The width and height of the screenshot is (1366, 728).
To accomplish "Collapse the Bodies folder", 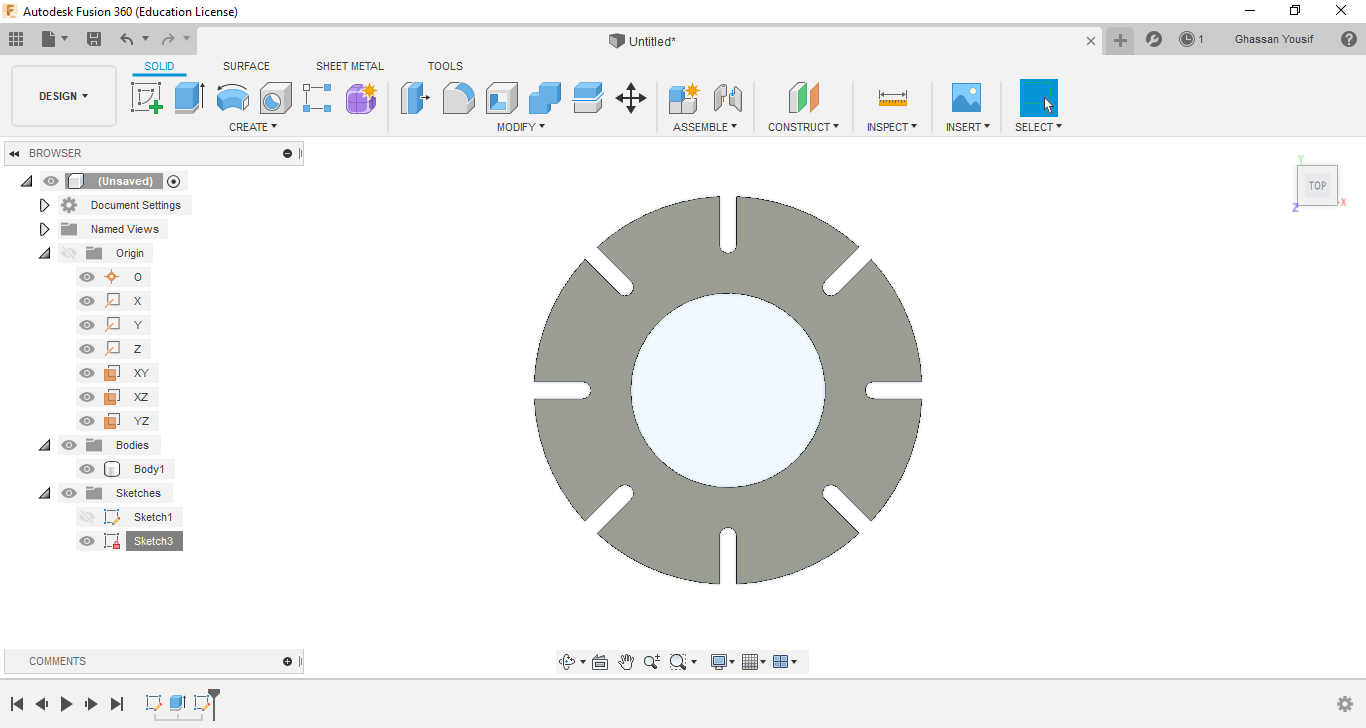I will pos(44,445).
